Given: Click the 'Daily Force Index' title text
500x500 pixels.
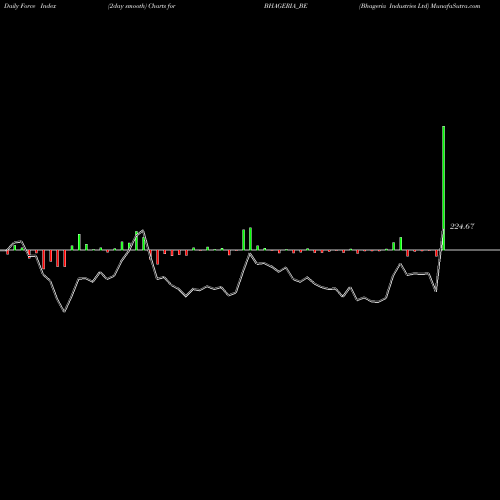Looking at the screenshot, I should click(30, 6).
